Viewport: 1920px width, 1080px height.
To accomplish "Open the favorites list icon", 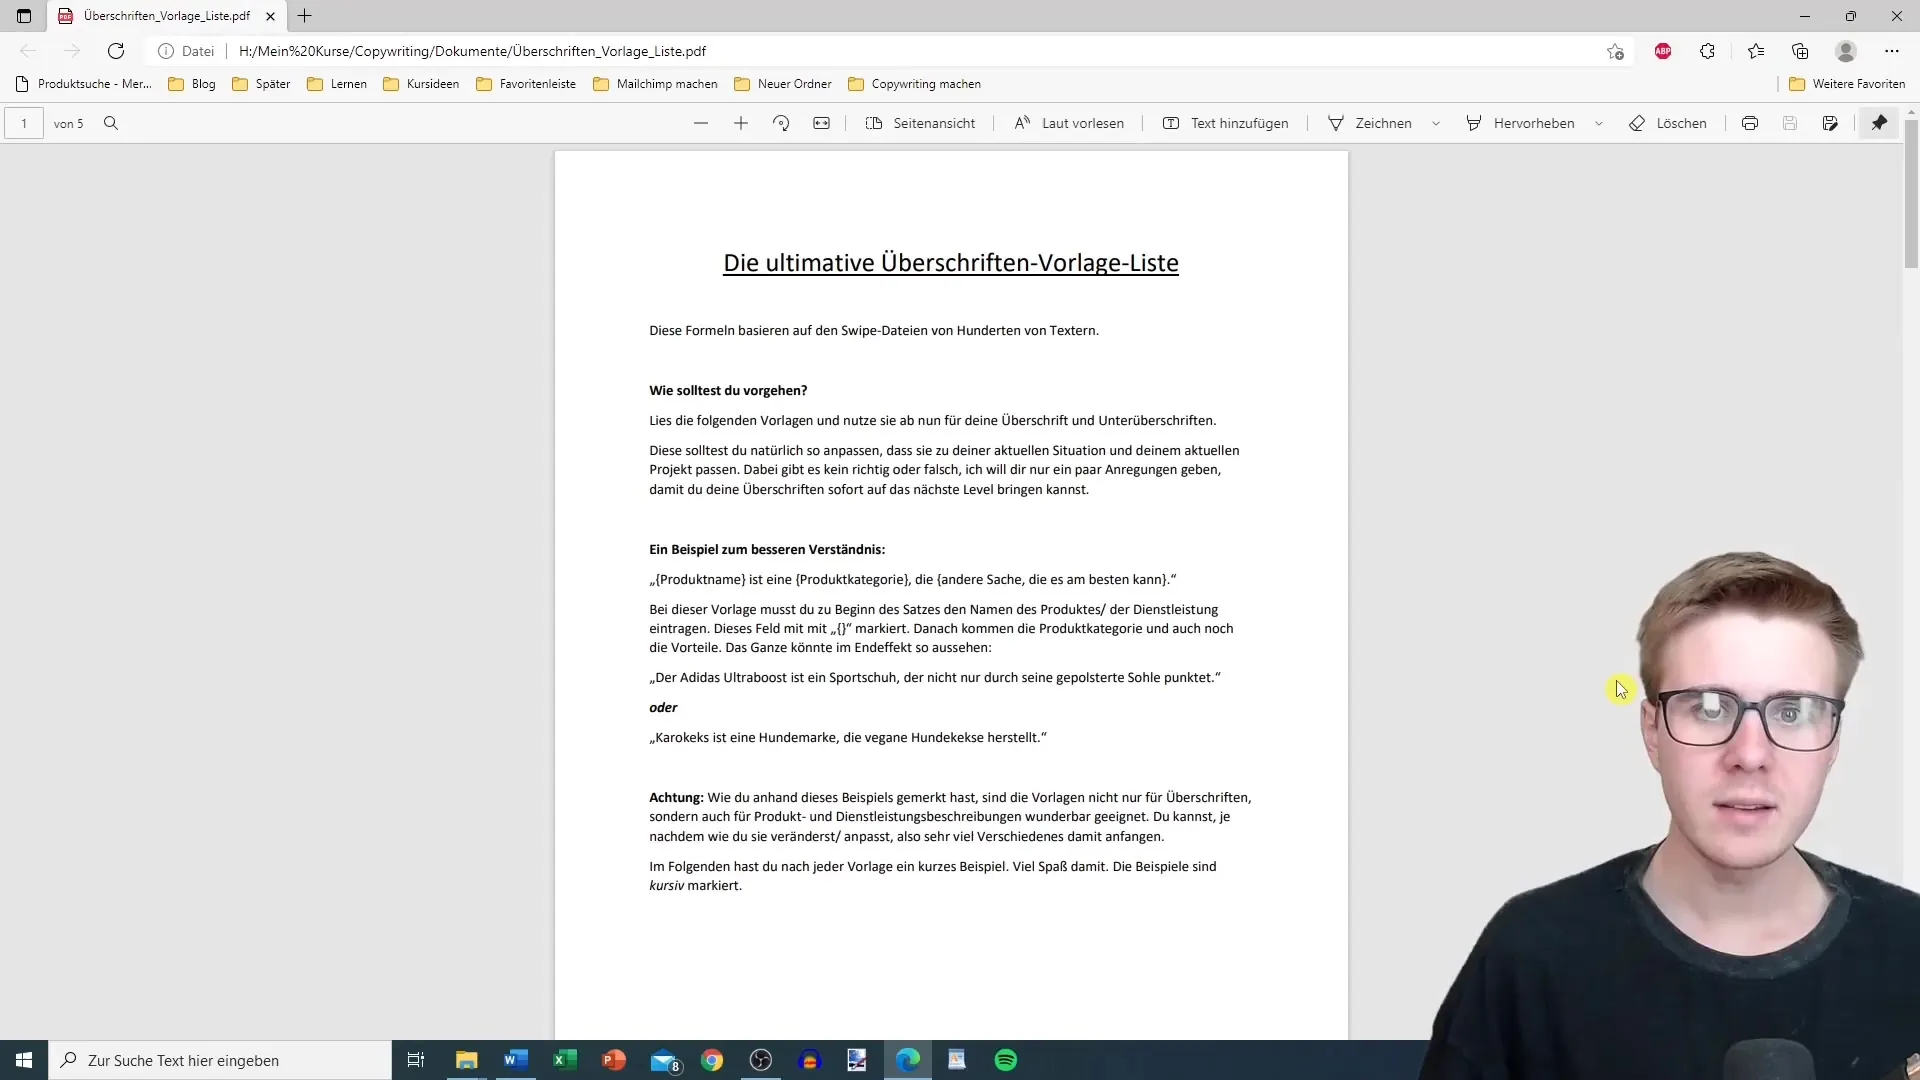I will point(1756,51).
